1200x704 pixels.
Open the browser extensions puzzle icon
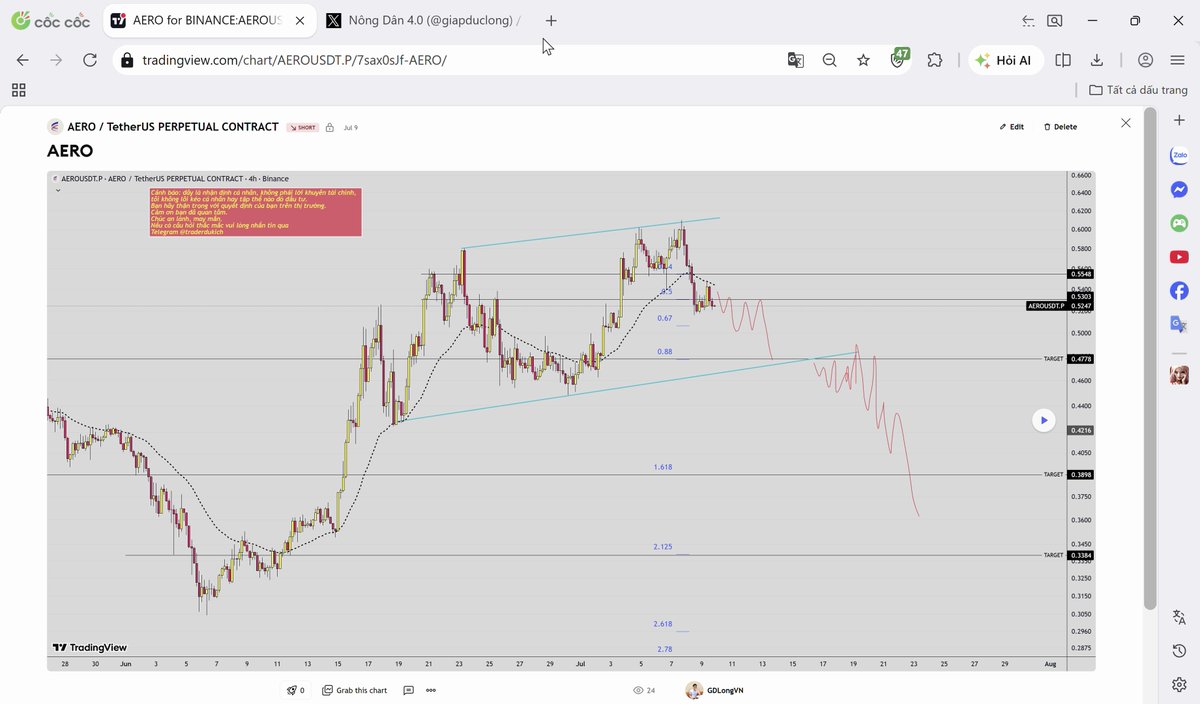[x=935, y=60]
